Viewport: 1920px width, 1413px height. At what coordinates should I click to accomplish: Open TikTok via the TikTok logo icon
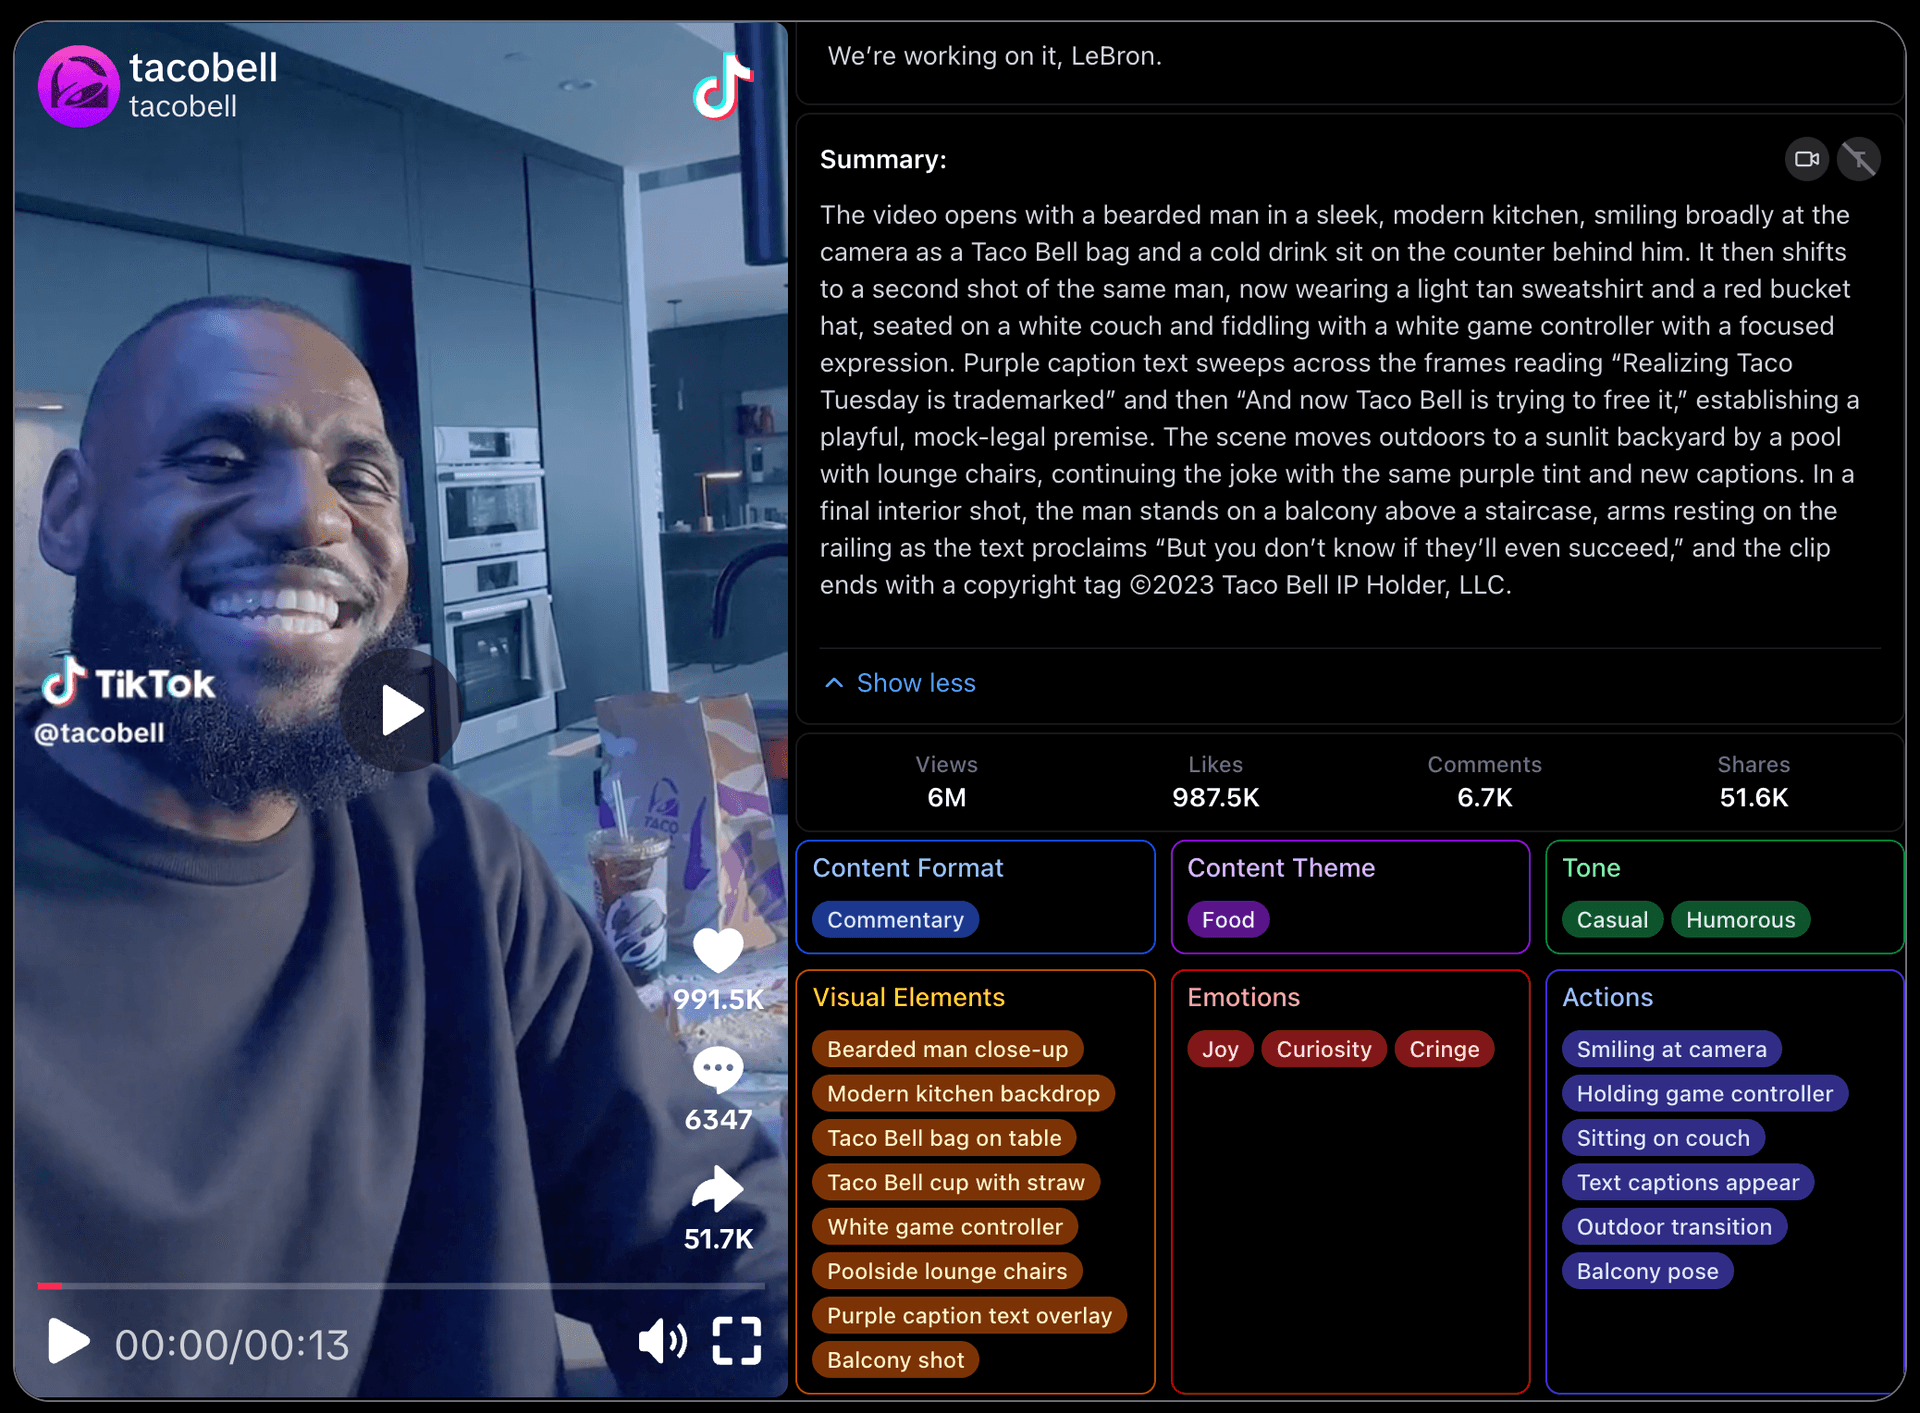point(722,85)
